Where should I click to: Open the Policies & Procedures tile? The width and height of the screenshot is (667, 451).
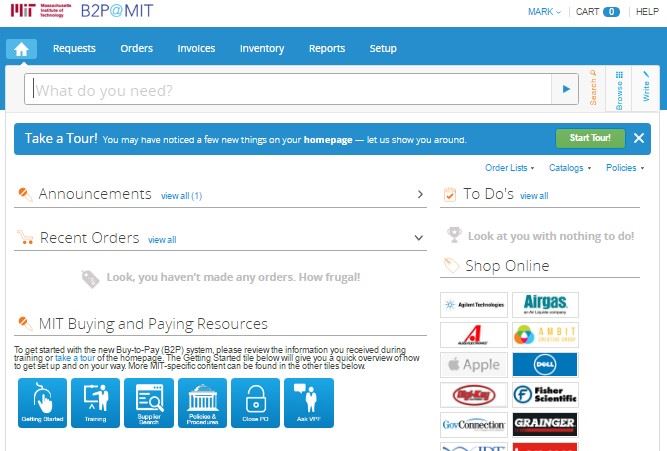[202, 403]
